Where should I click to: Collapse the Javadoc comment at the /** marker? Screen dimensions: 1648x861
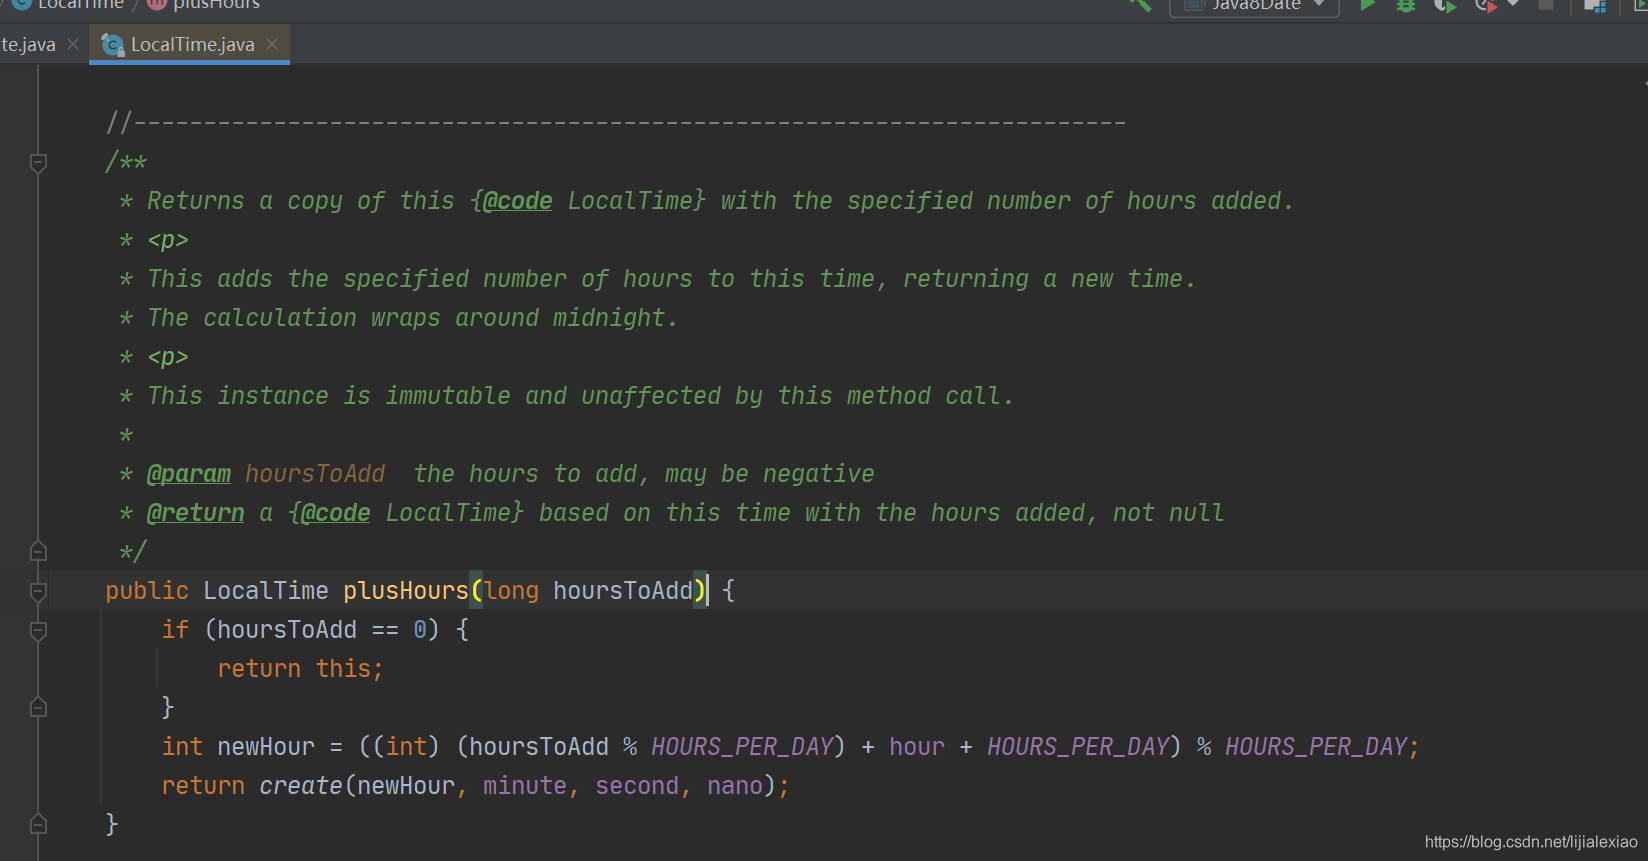(x=38, y=162)
